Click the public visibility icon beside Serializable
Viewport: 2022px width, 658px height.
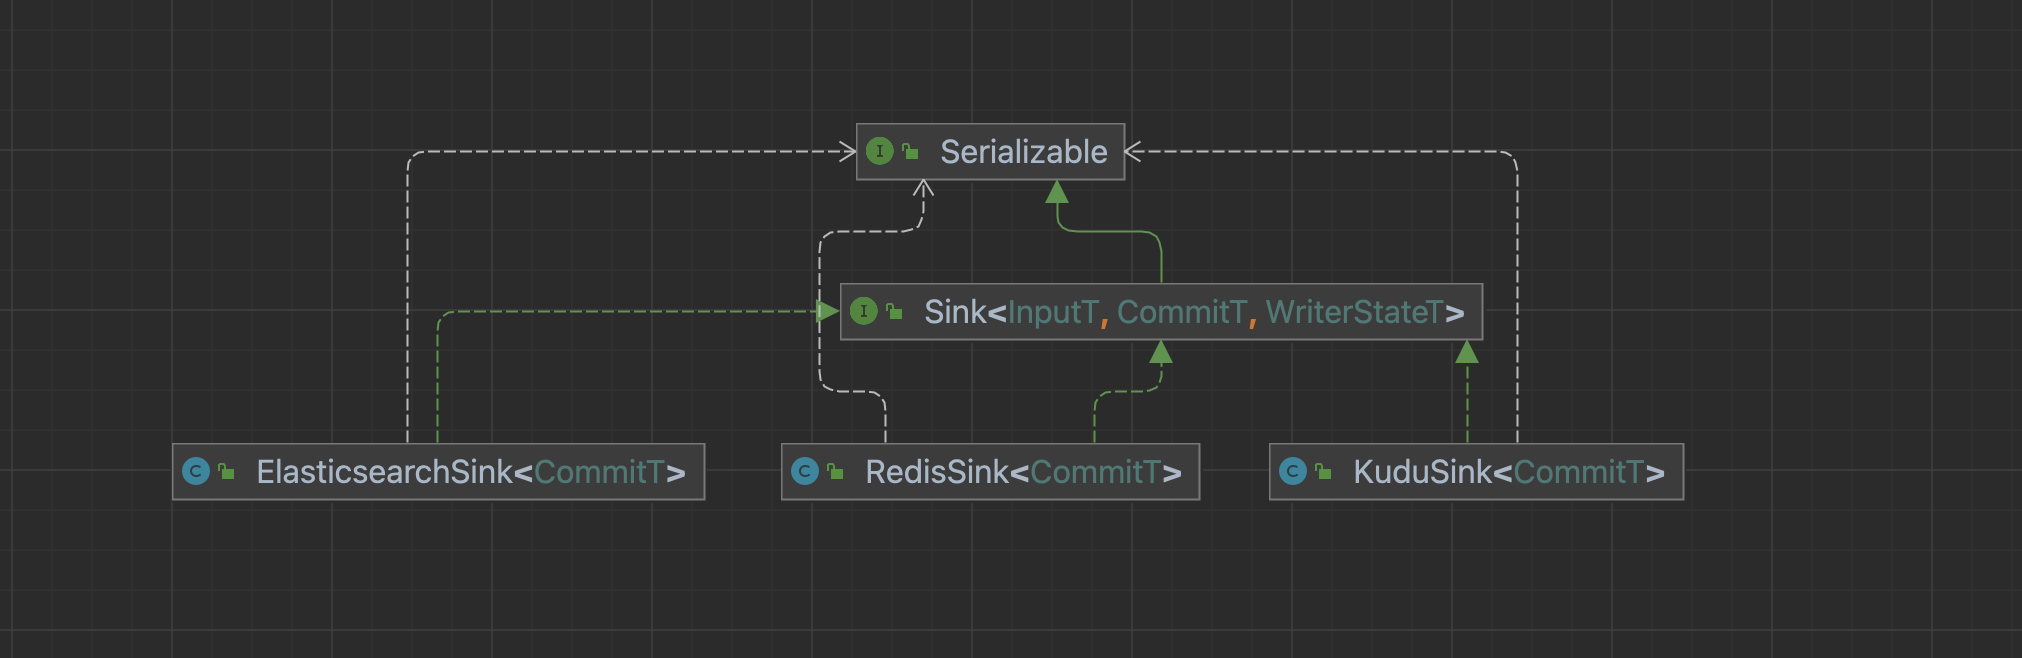coord(910,152)
